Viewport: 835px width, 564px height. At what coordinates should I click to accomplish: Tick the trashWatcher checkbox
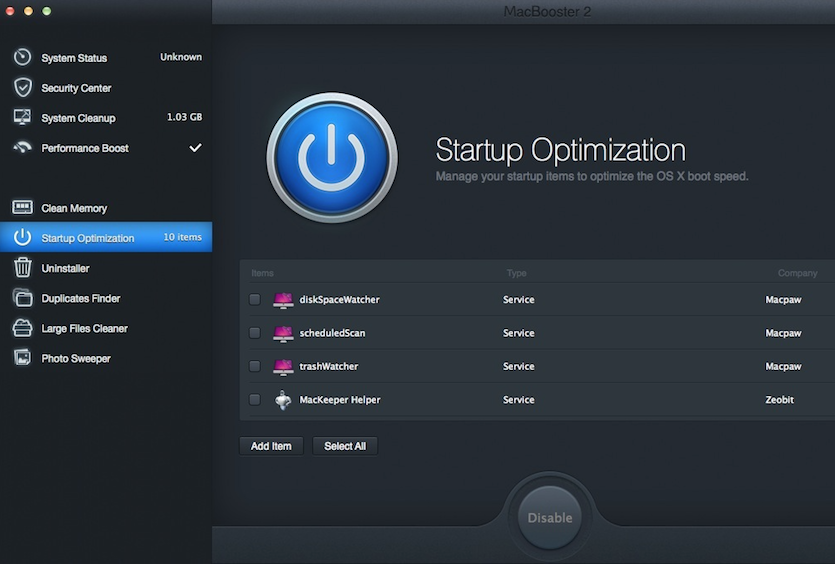[255, 366]
